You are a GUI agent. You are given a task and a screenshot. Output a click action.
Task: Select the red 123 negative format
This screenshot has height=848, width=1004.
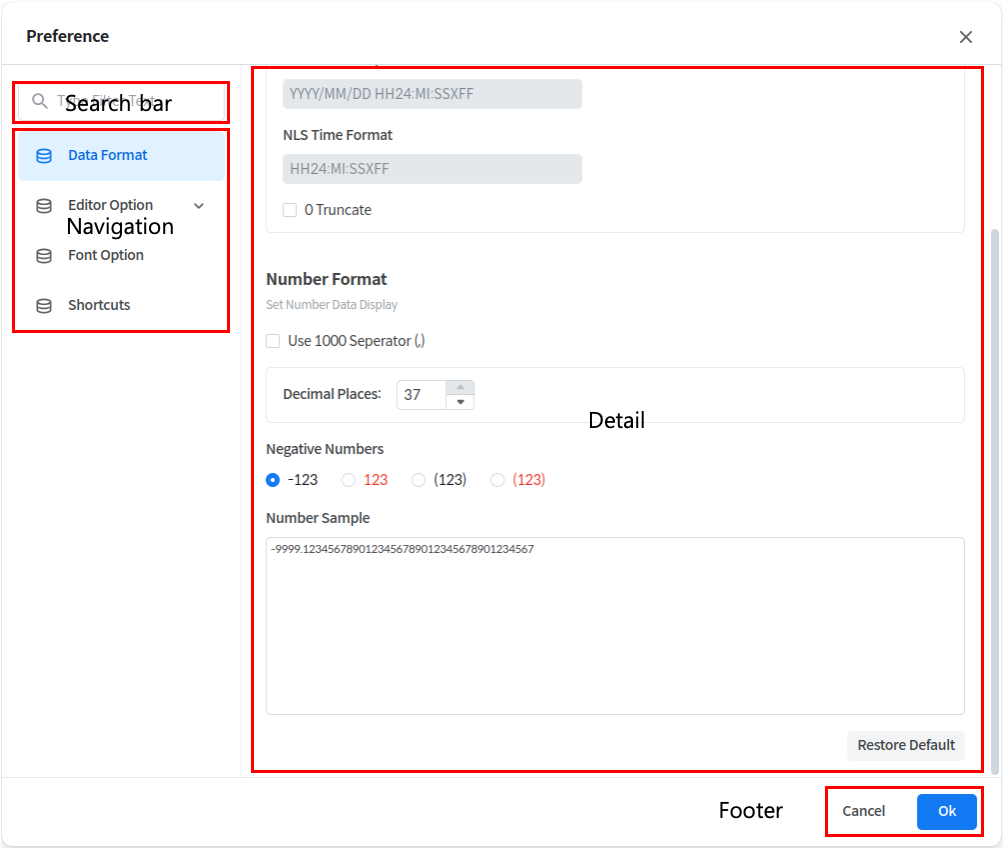click(349, 480)
